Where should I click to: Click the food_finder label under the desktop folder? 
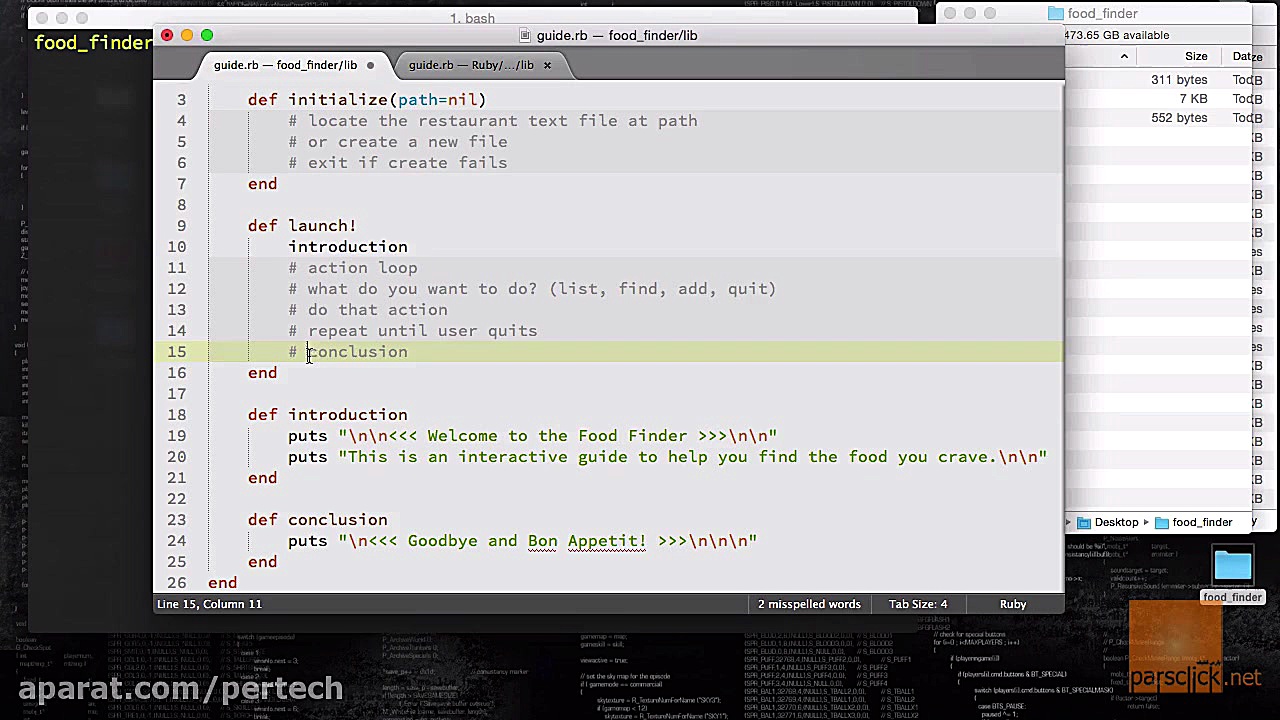click(x=1232, y=597)
